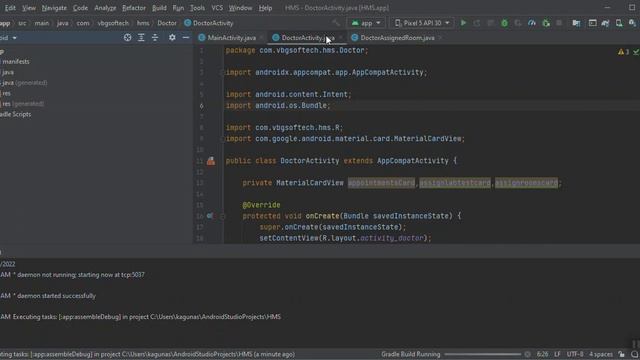Click the vbgsoftech breadcrumb

(x=113, y=23)
